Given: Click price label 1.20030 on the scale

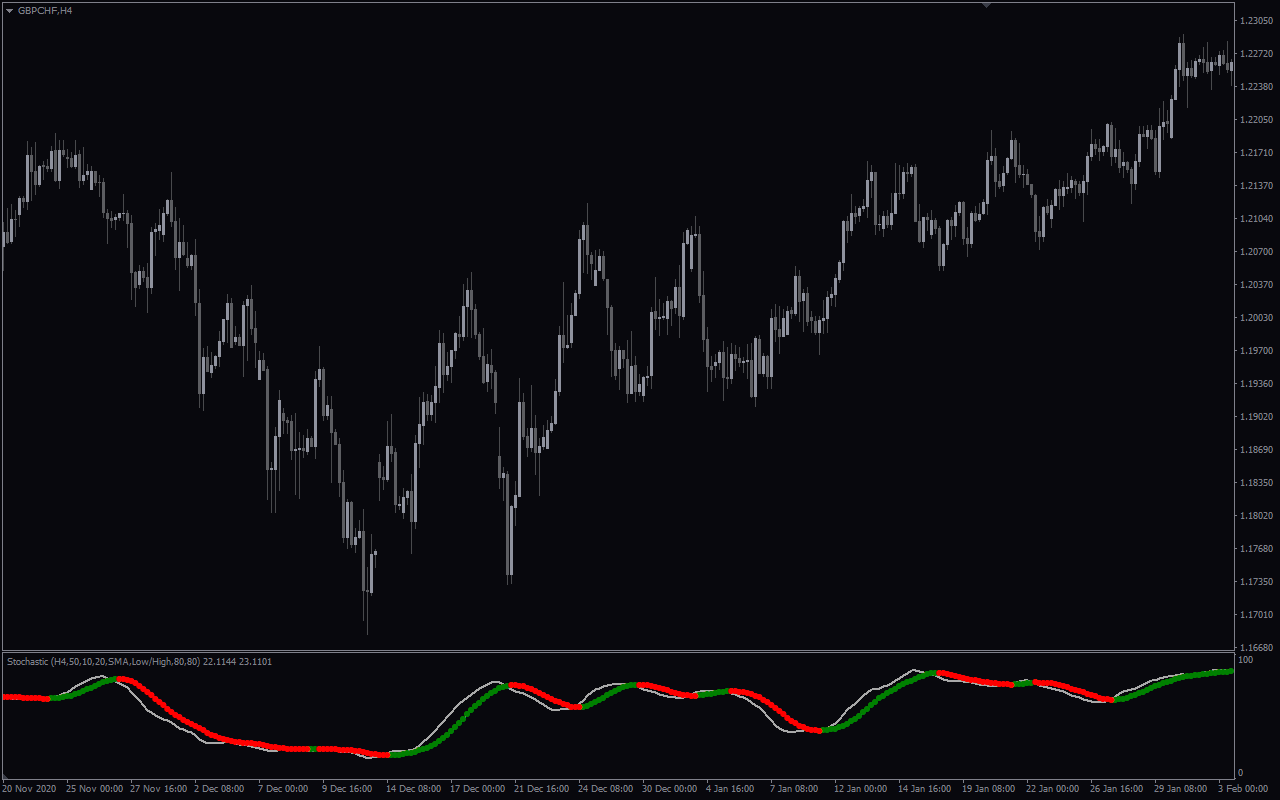Looking at the screenshot, I should tap(1256, 317).
